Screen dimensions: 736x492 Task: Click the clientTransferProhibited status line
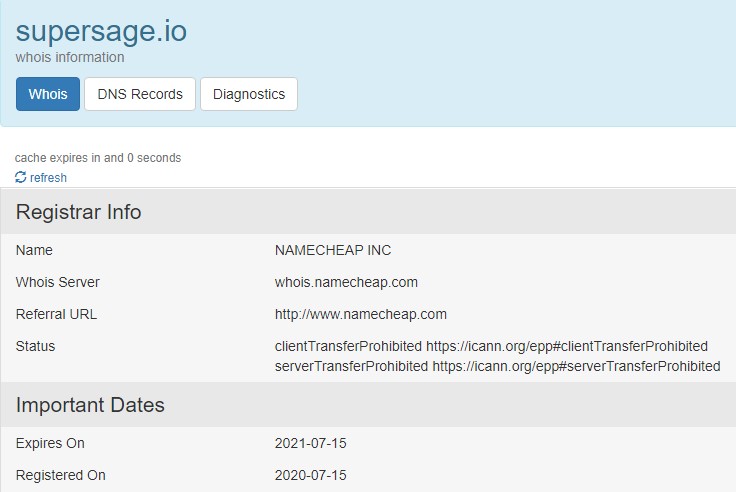491,346
